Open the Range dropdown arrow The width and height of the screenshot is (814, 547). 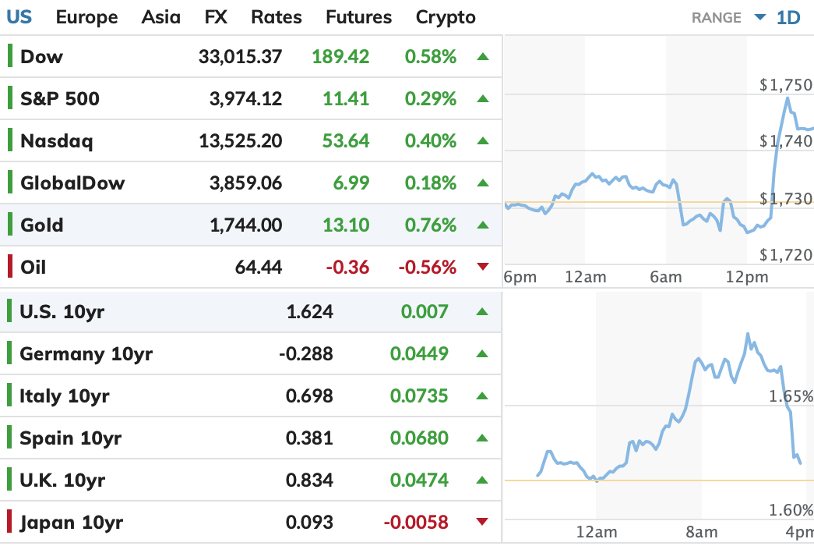760,17
